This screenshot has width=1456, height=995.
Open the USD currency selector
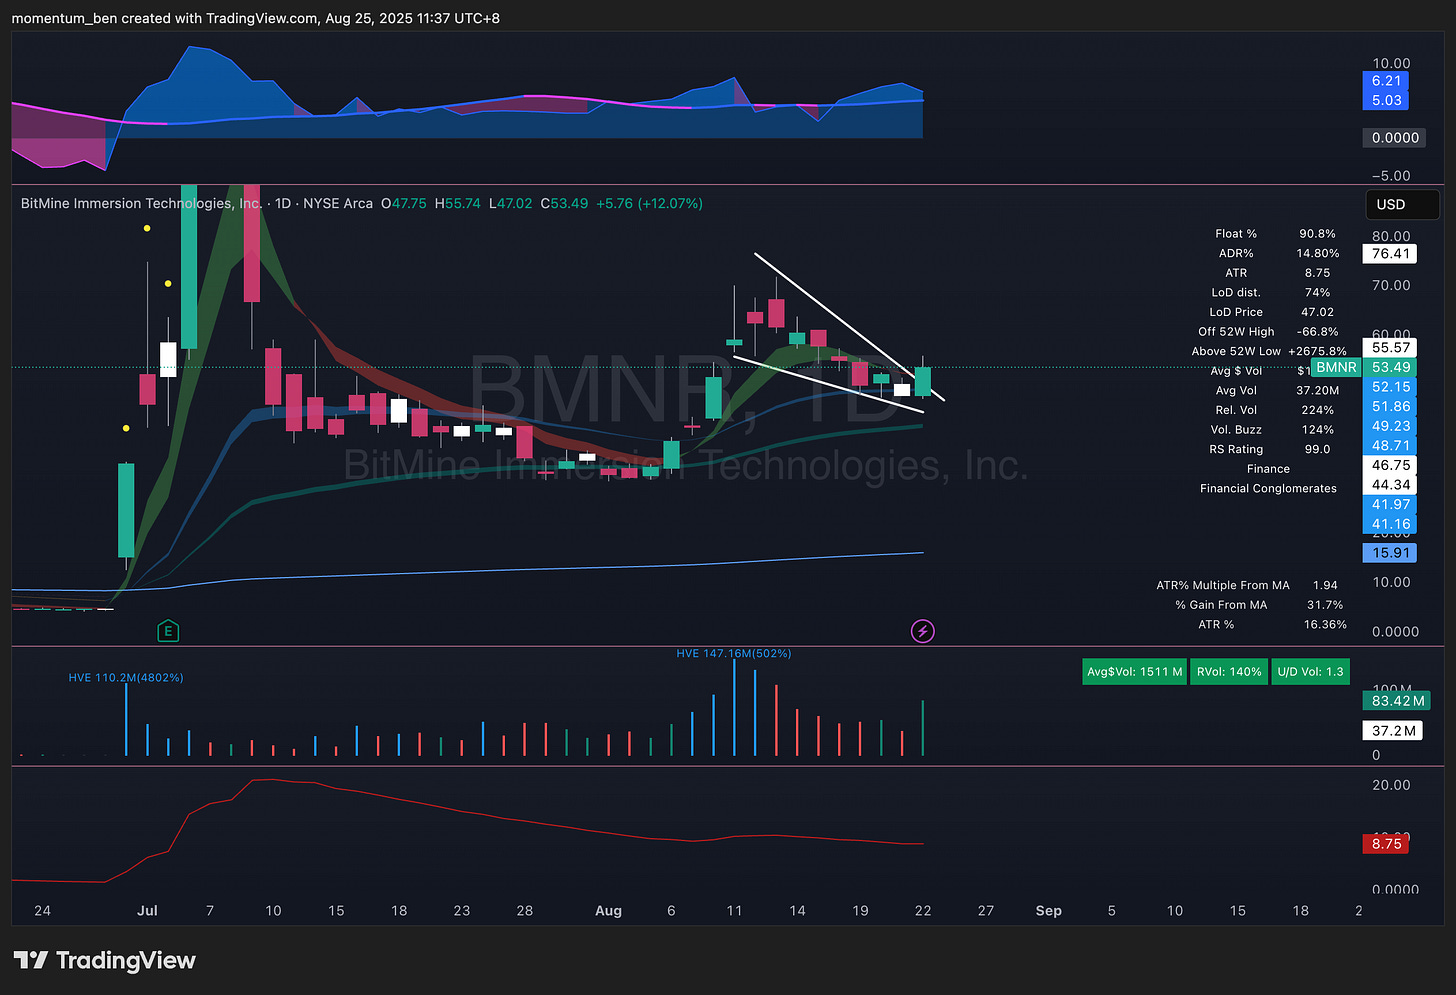[1402, 204]
